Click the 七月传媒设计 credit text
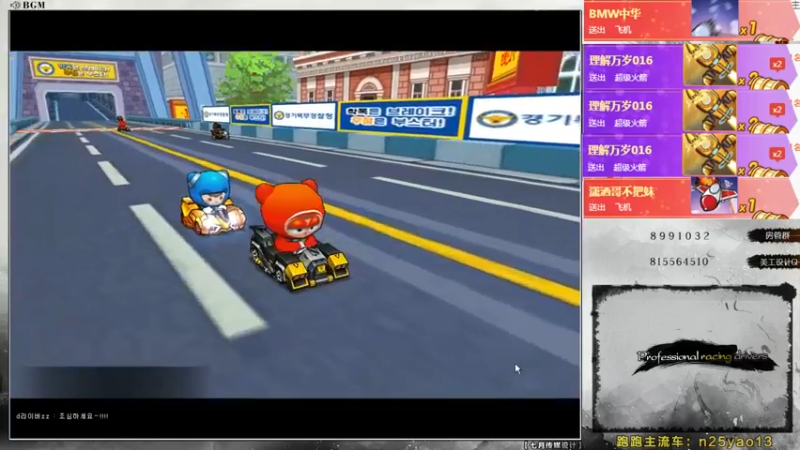Image resolution: width=800 pixels, height=450 pixels. click(x=553, y=445)
